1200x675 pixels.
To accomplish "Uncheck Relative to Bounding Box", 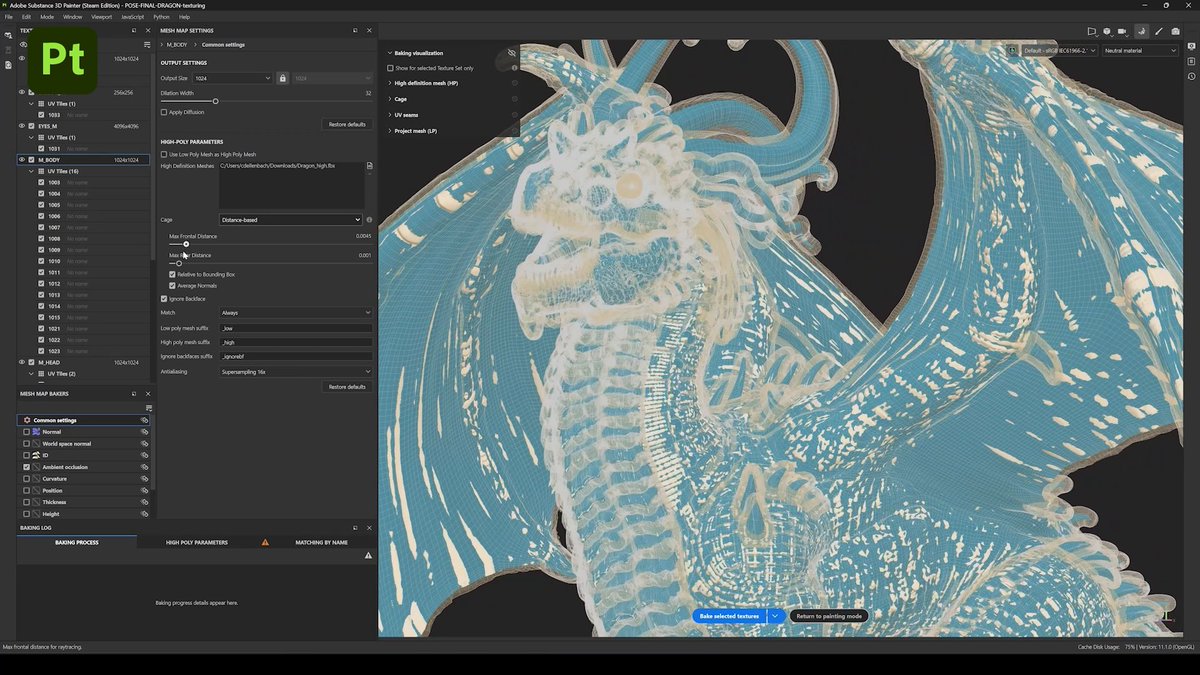I will tap(172, 274).
